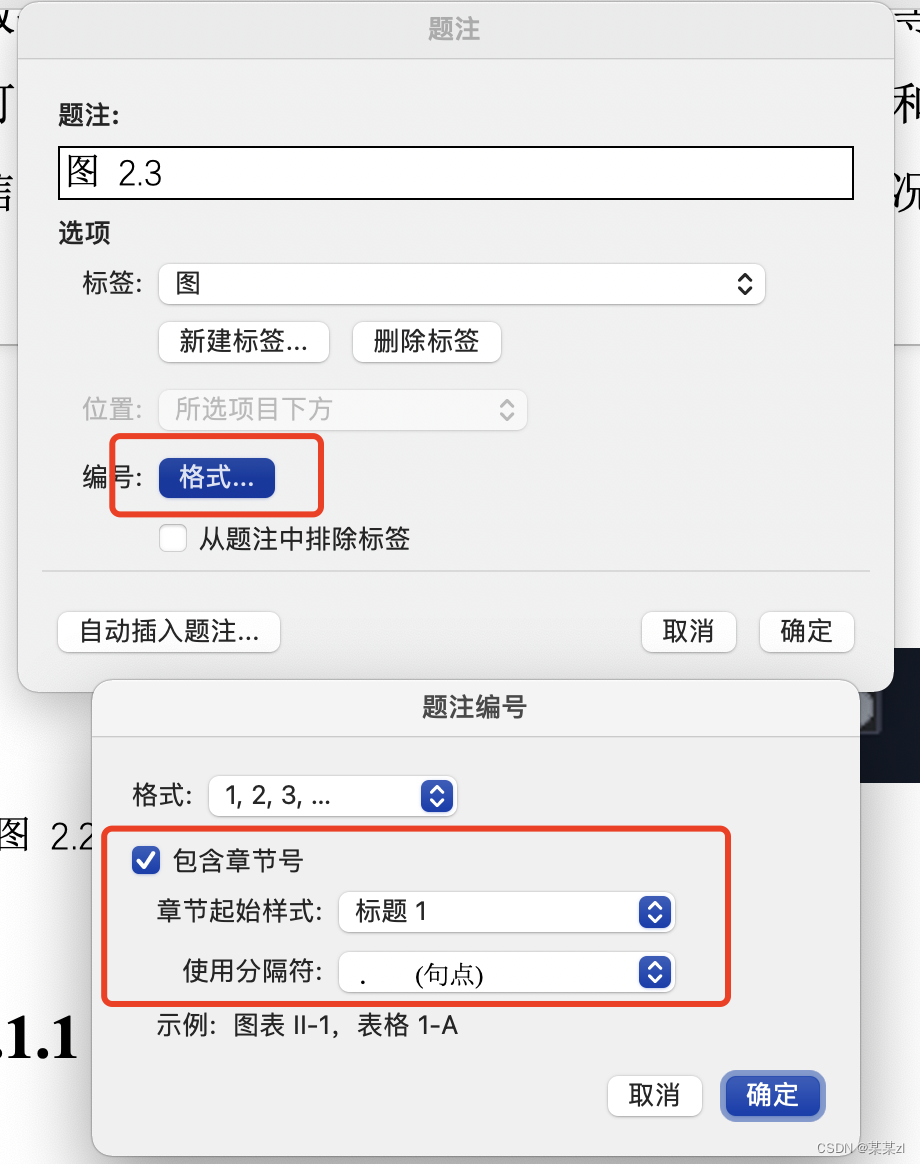
Task: Enable 从题注中排除标签 checkbox
Action: pos(173,538)
